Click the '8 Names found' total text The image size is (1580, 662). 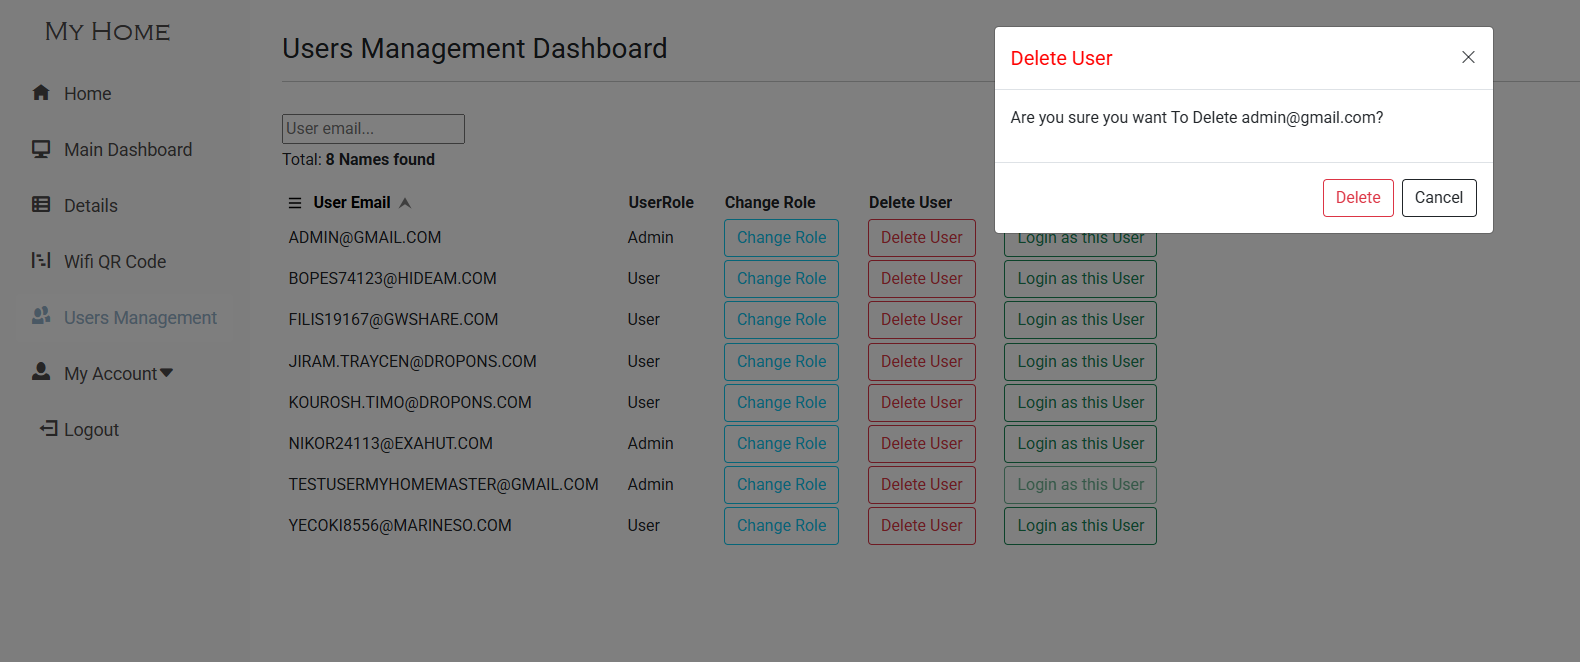point(380,160)
